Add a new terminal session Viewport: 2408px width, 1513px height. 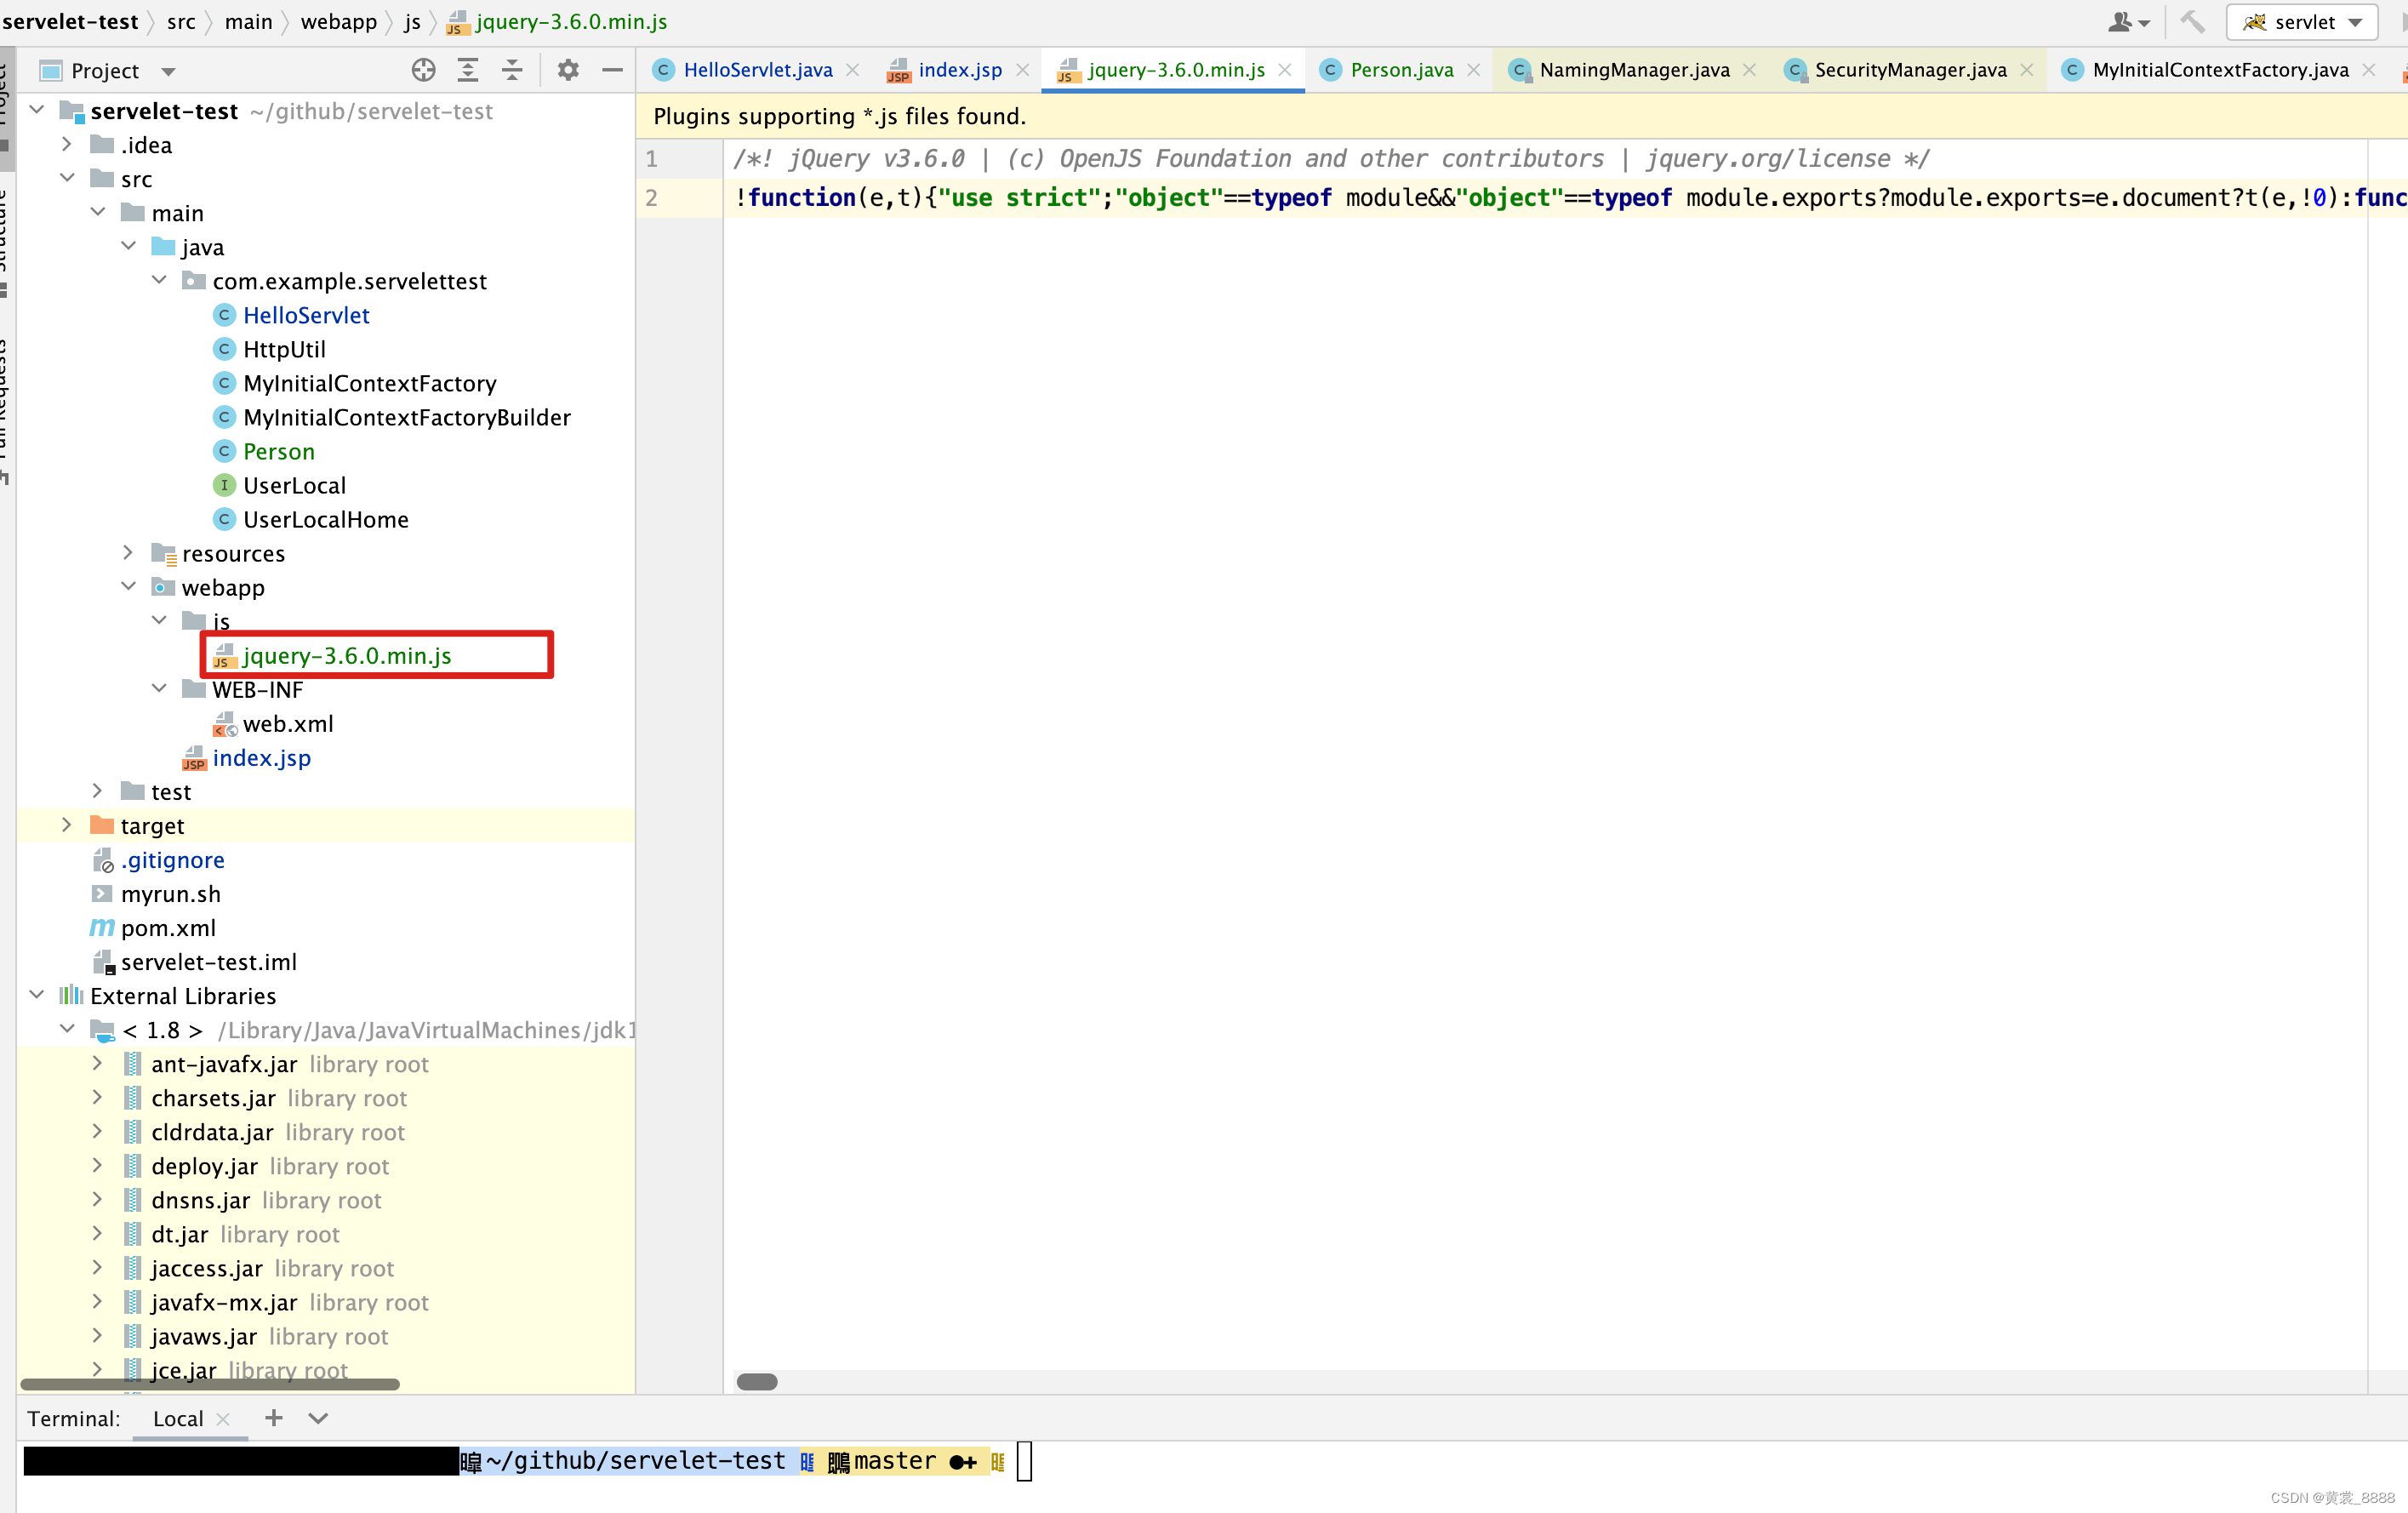click(273, 1417)
